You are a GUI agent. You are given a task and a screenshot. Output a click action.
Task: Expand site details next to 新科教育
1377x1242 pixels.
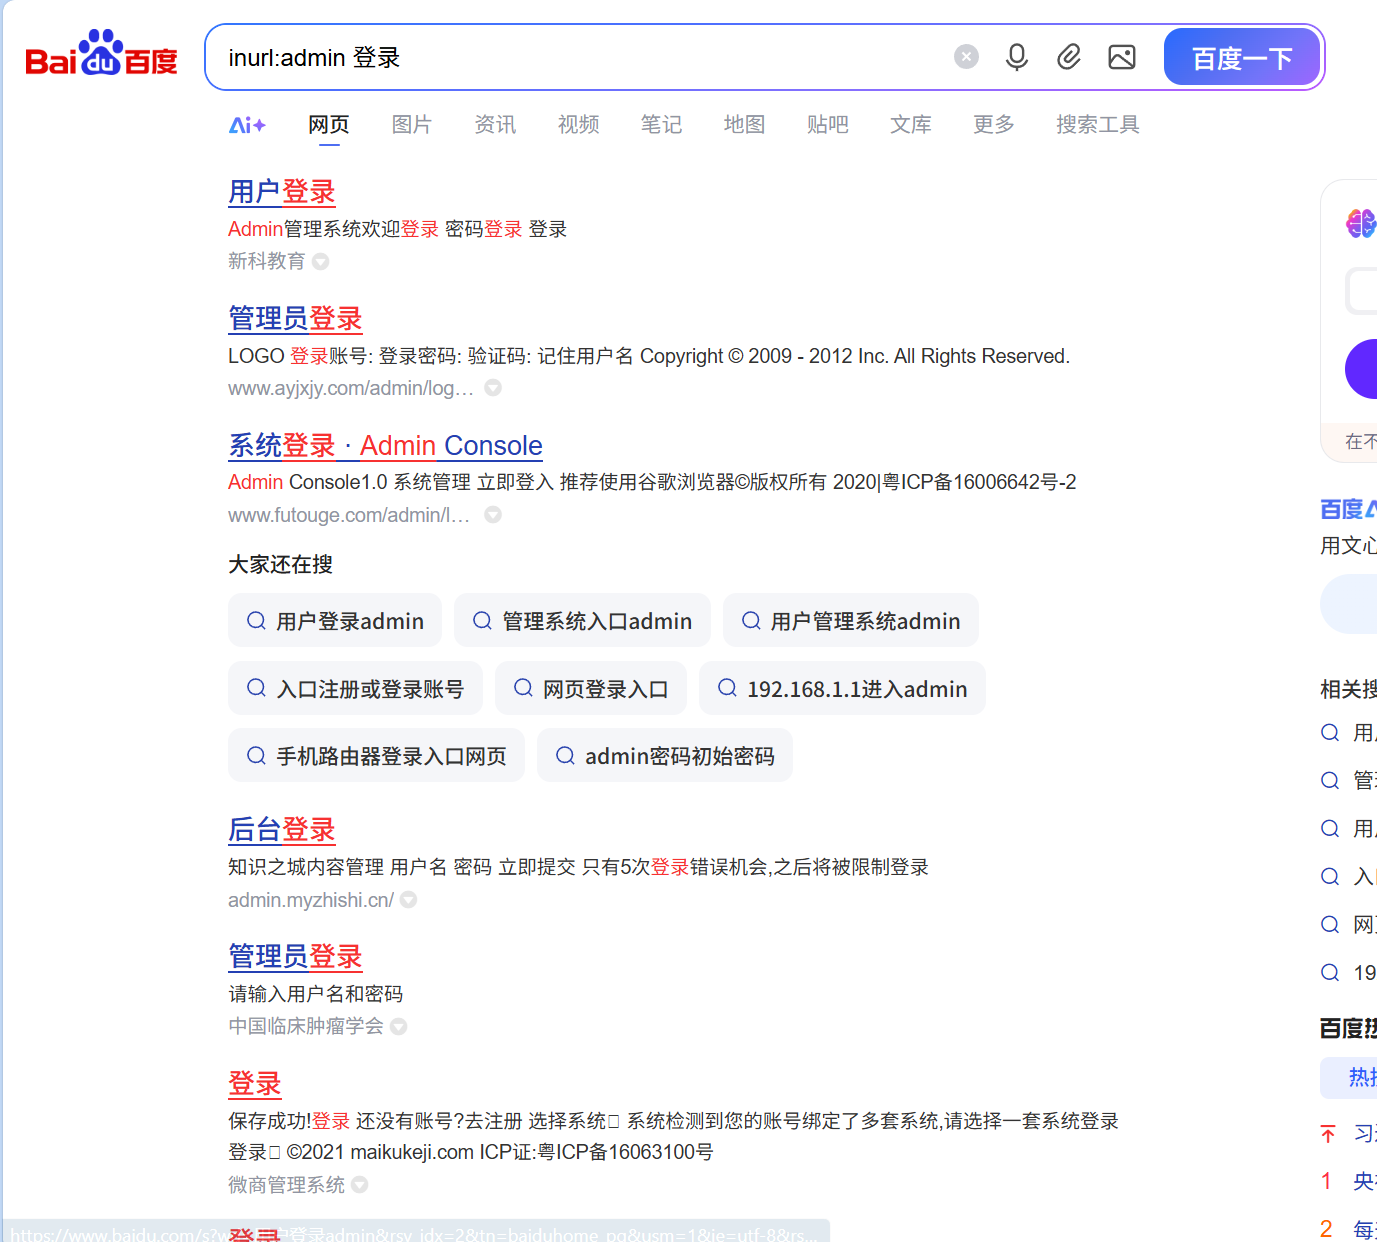pos(320,261)
